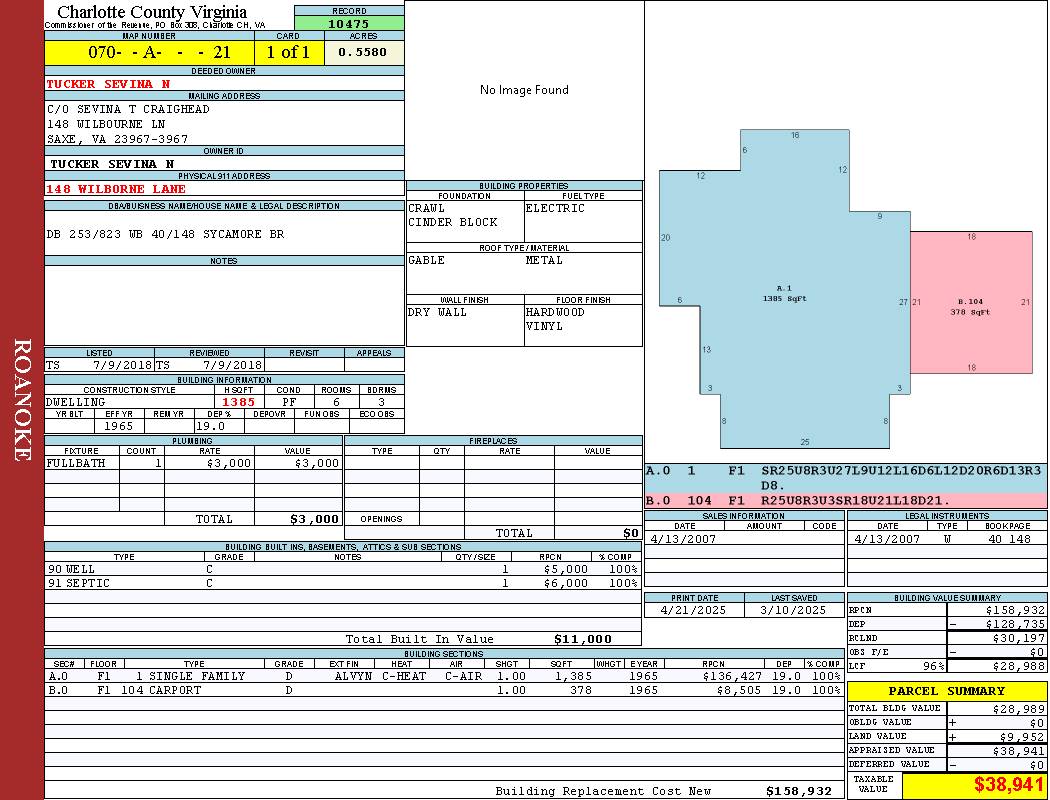Click the "1 of 1" card indicator
This screenshot has width=1050, height=800.
pos(288,52)
